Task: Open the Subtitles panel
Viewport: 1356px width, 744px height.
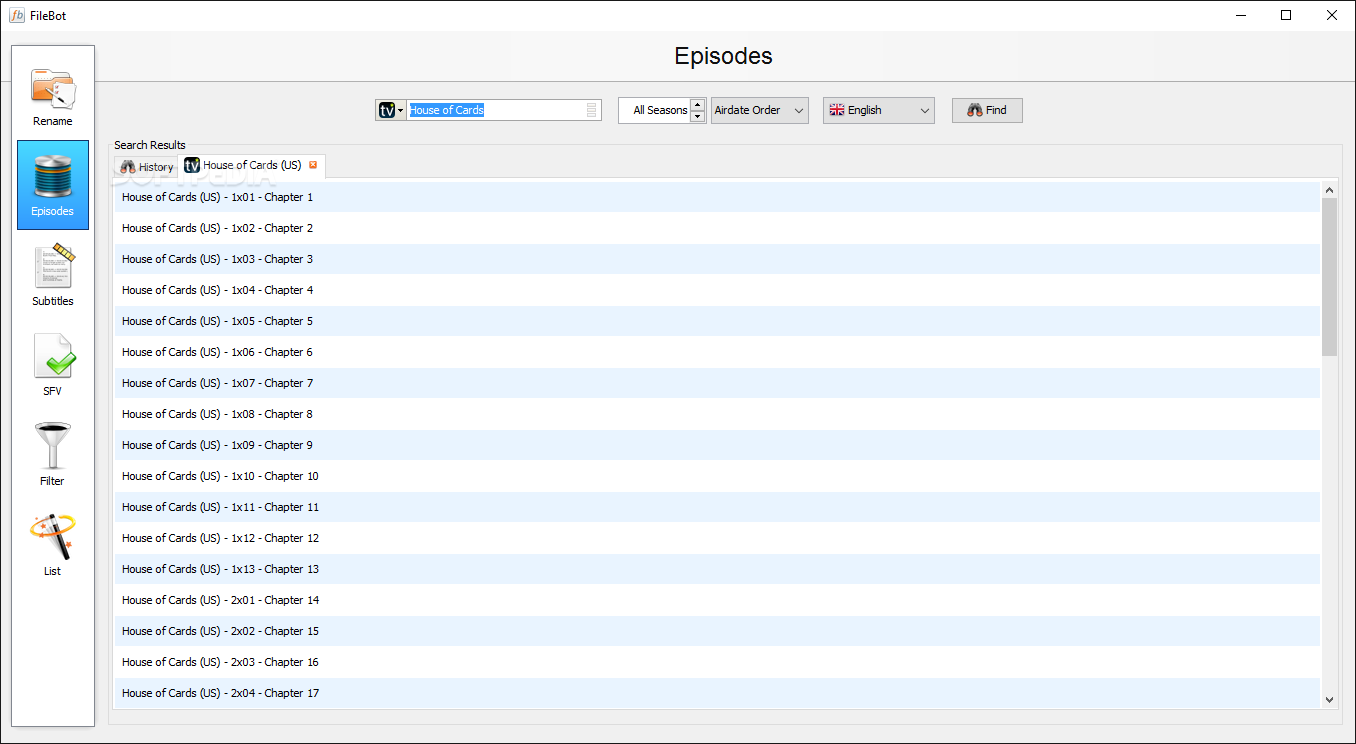Action: coord(53,276)
